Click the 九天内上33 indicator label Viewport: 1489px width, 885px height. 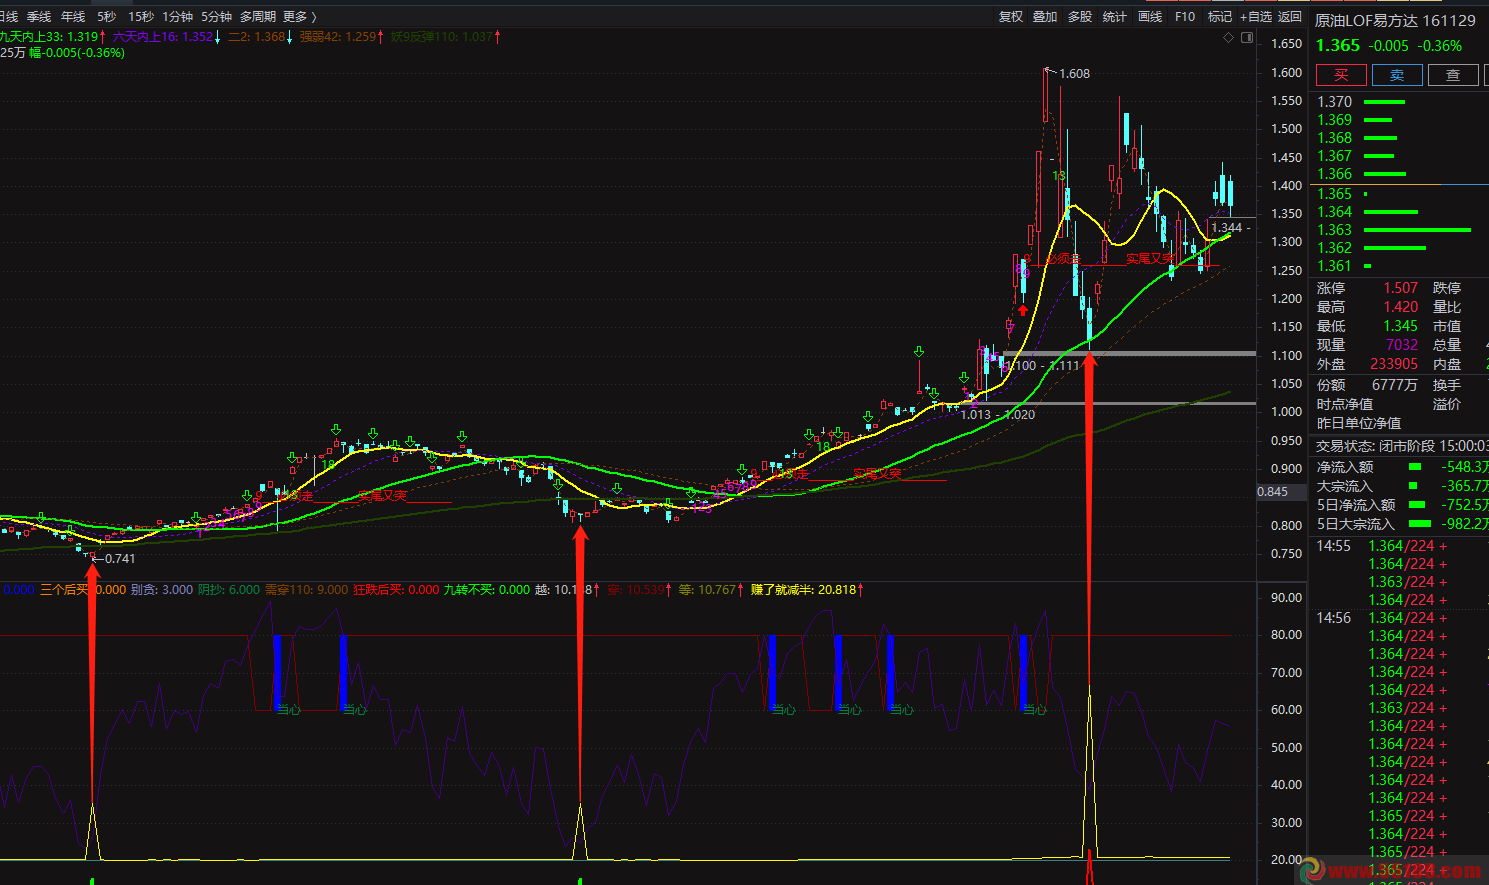tap(52, 37)
